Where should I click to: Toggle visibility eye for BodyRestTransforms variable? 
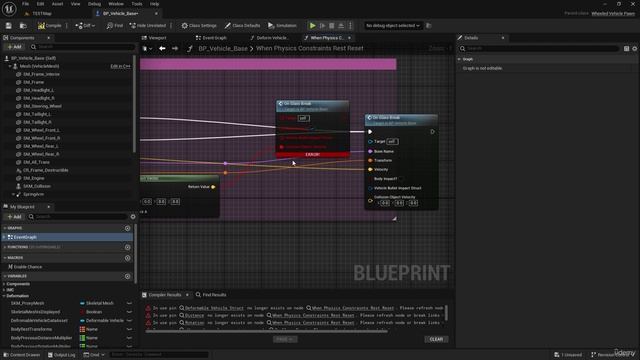(x=129, y=329)
